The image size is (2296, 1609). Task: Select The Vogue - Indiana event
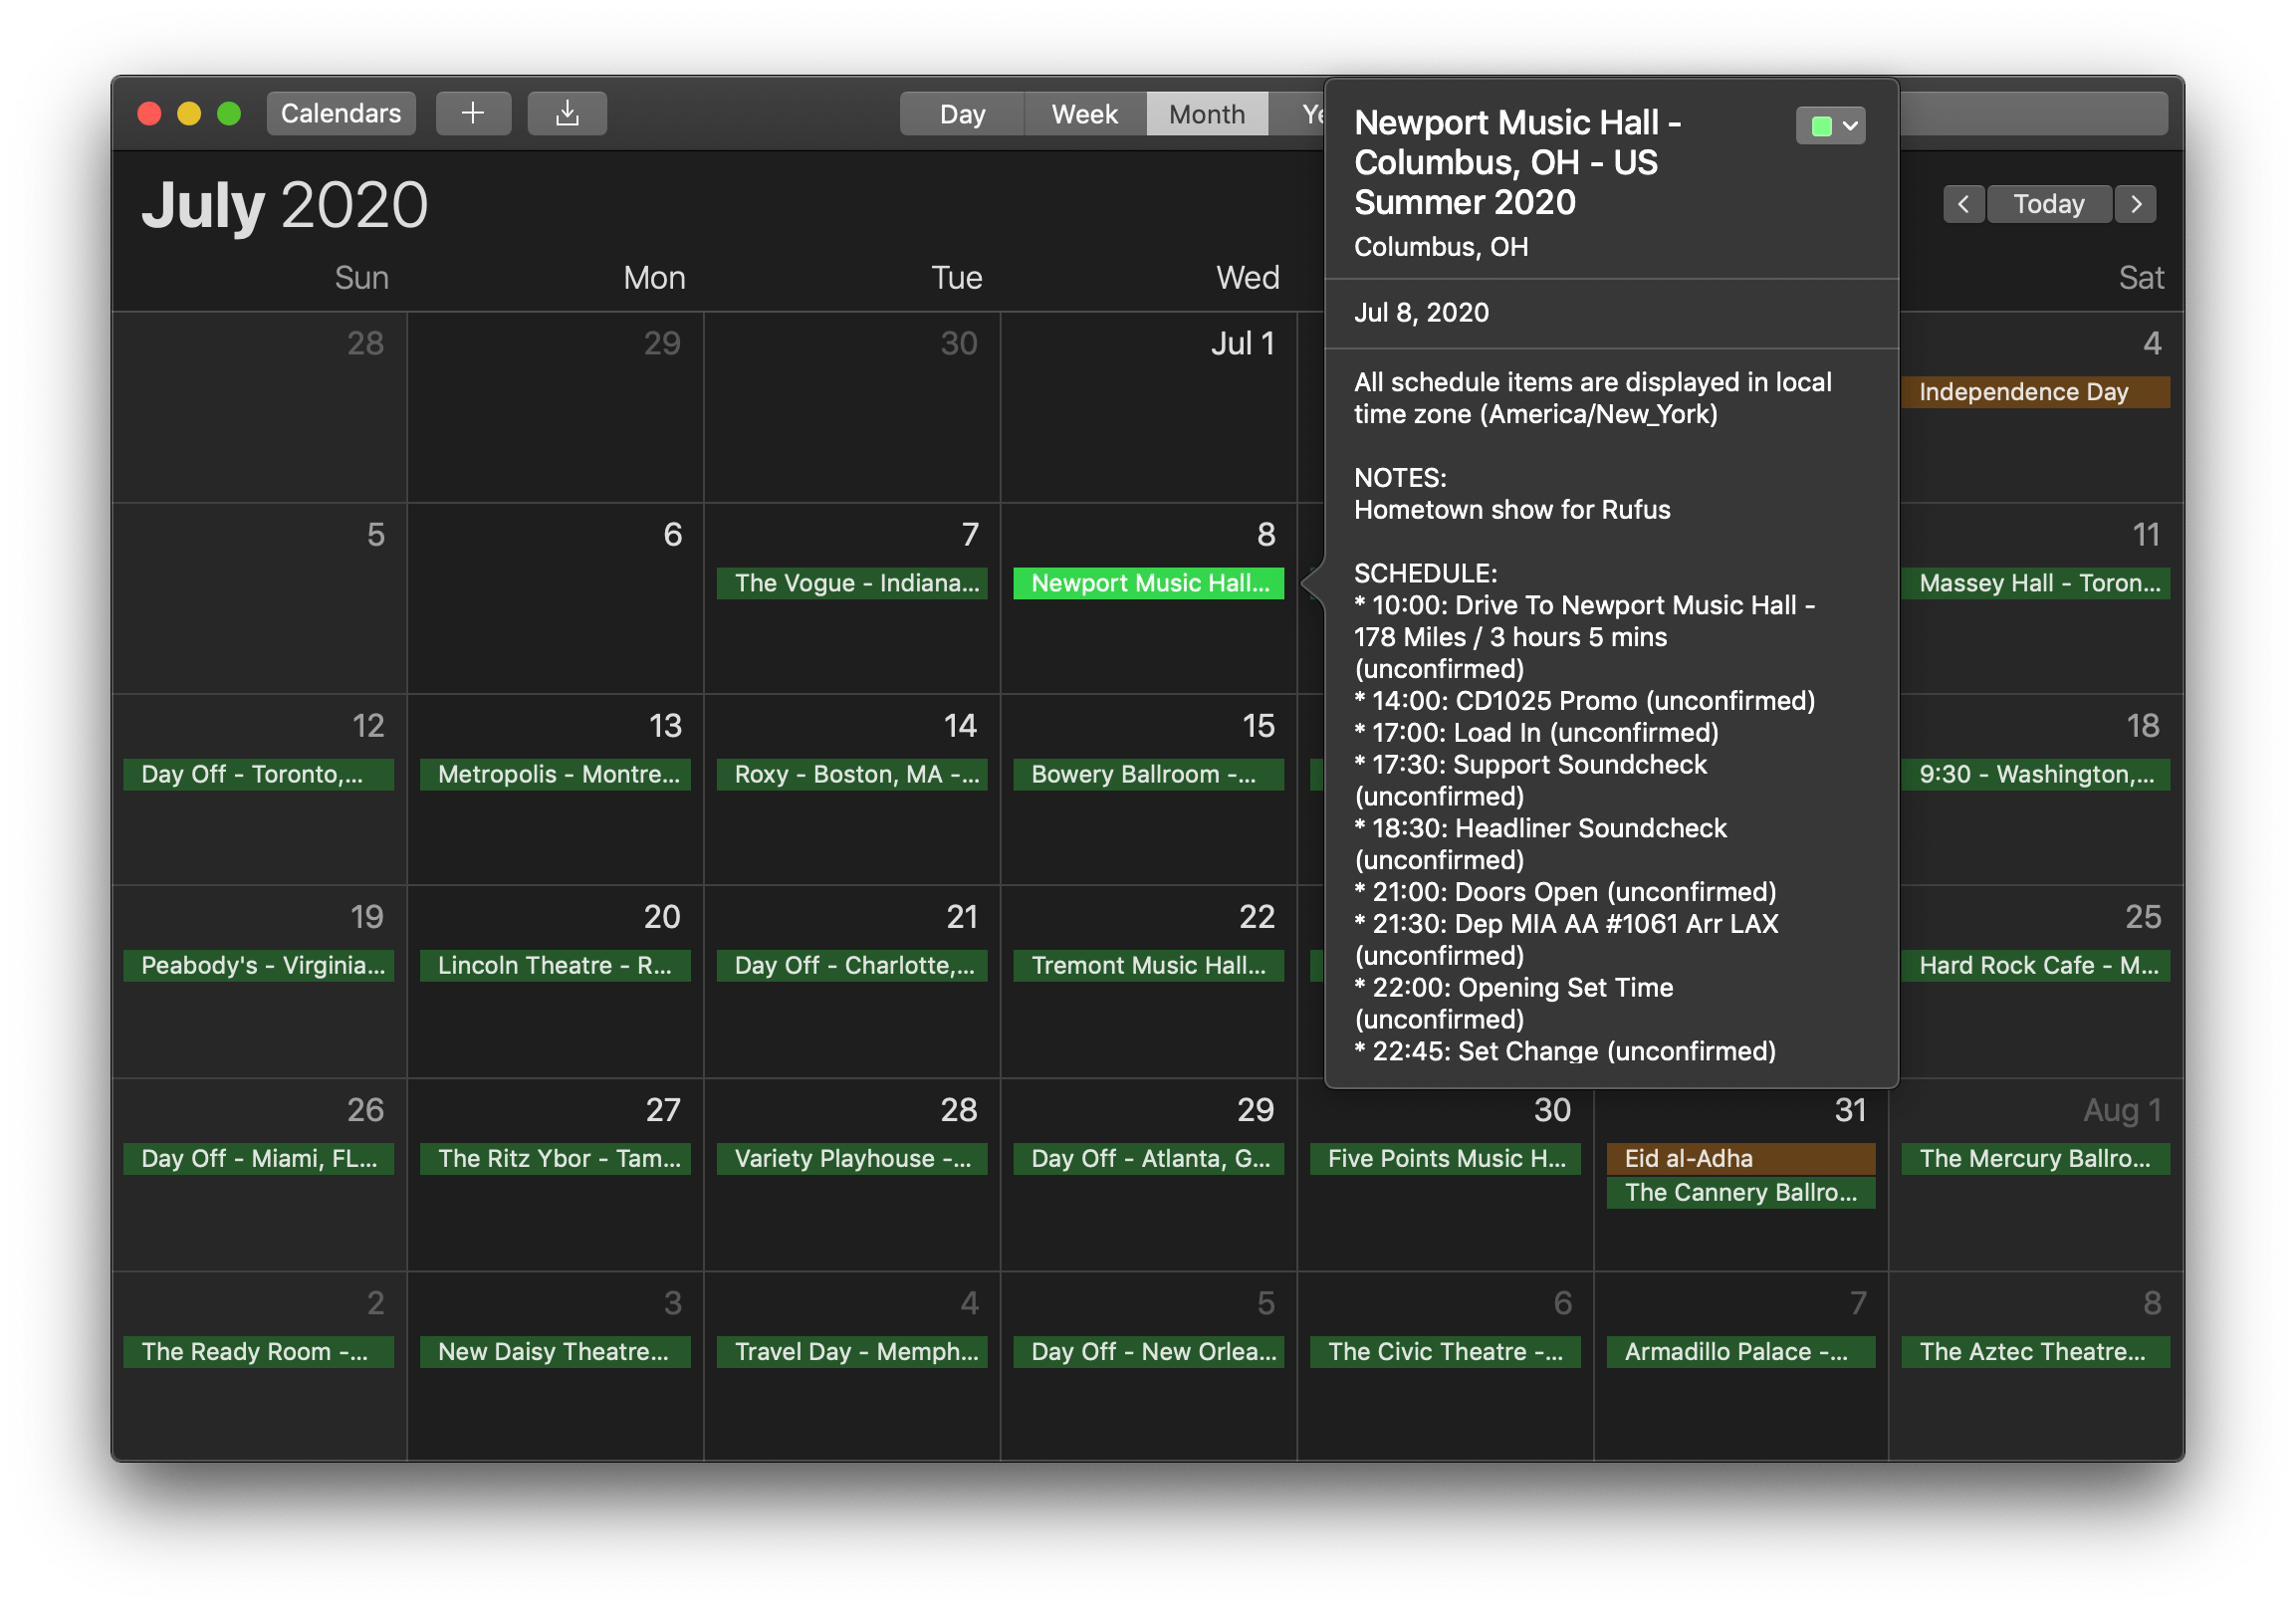pos(852,583)
